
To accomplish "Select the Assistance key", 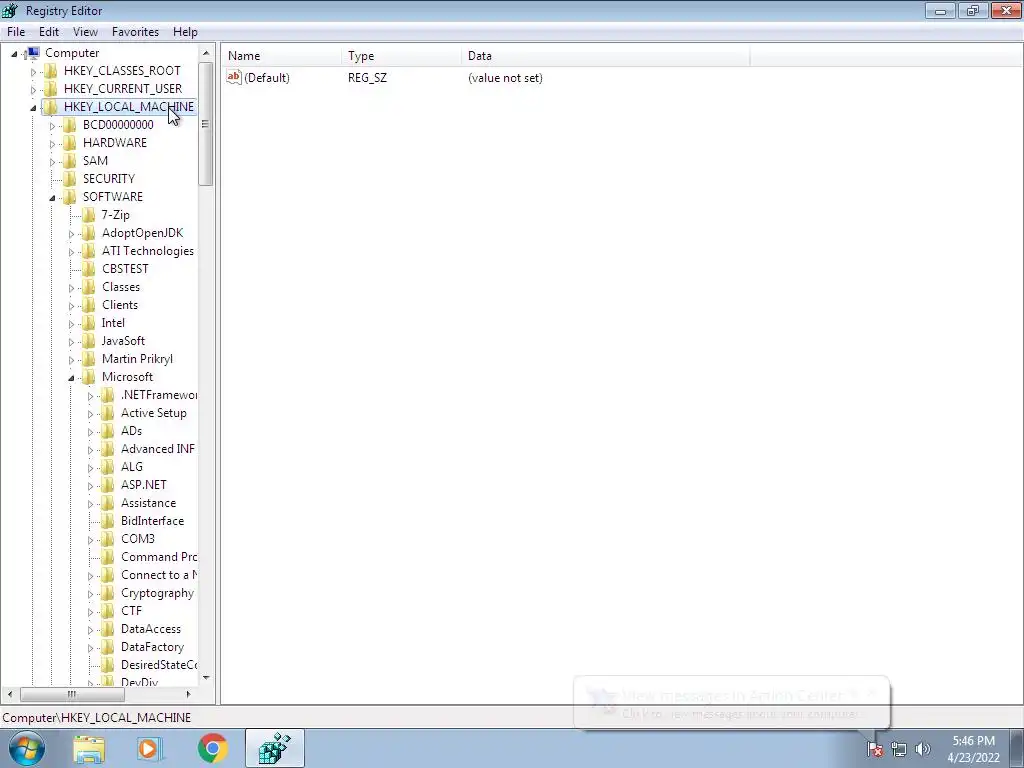I will (x=148, y=503).
